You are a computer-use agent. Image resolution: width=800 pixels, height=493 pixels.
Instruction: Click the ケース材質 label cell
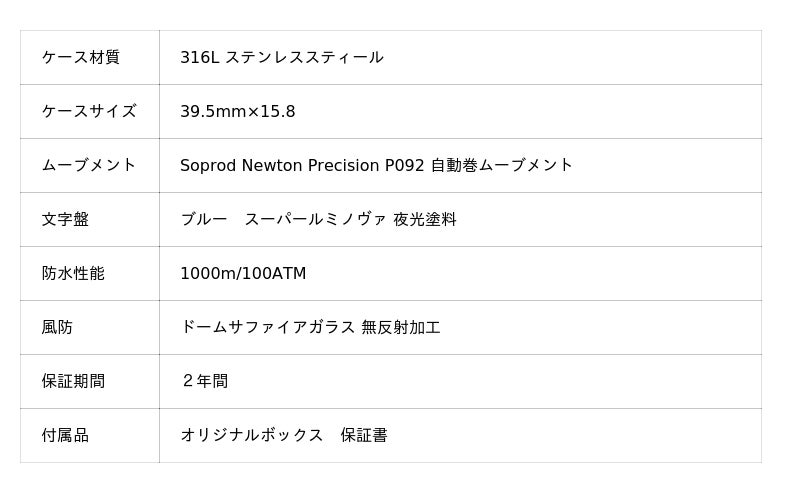pos(81,58)
